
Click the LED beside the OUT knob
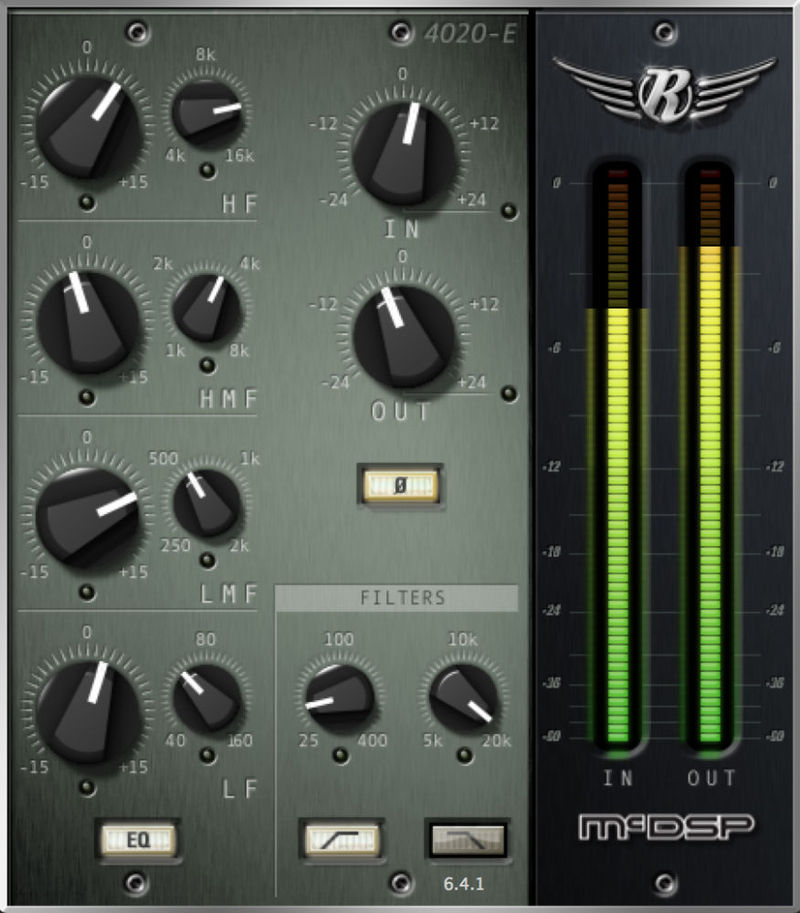[x=509, y=394]
